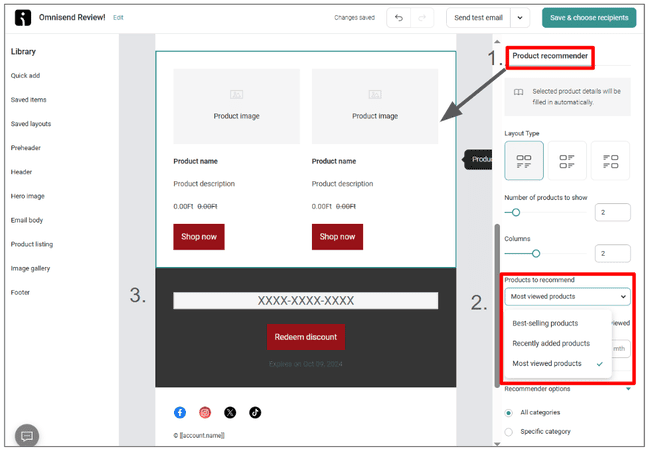Open the Products to recommend dropdown

(x=567, y=296)
